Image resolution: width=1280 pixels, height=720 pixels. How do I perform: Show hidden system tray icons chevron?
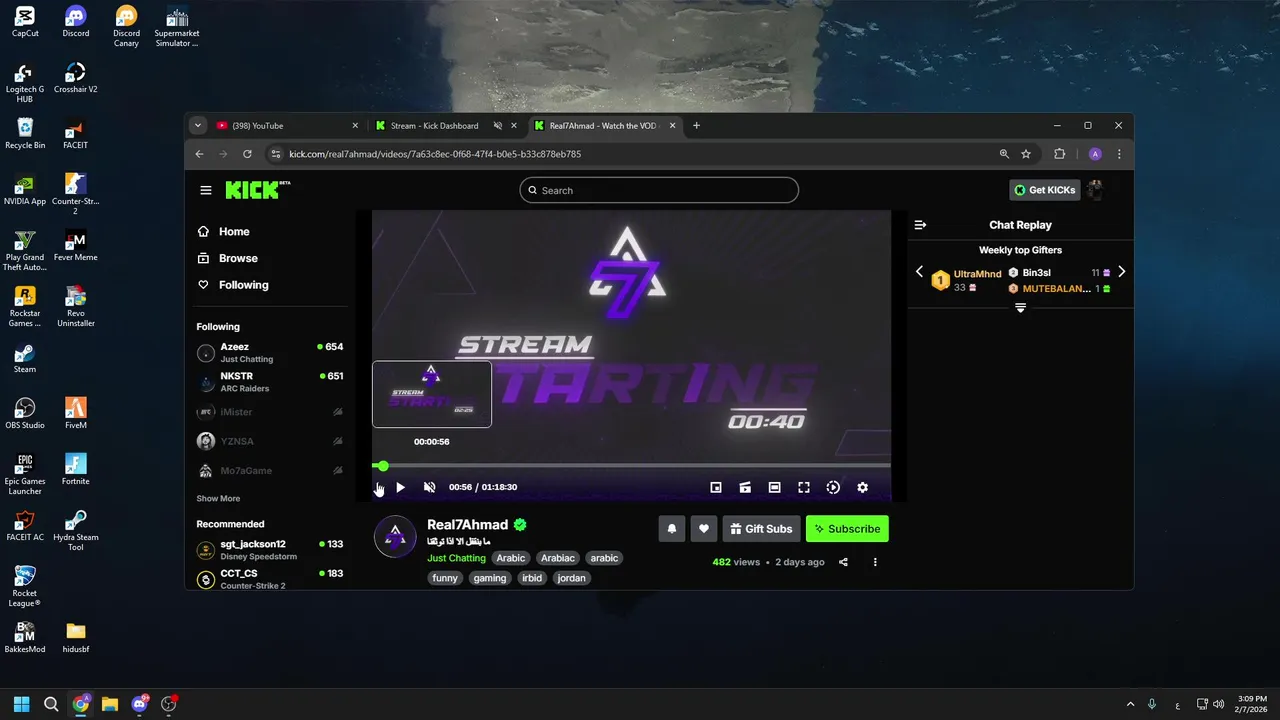[x=1131, y=704]
